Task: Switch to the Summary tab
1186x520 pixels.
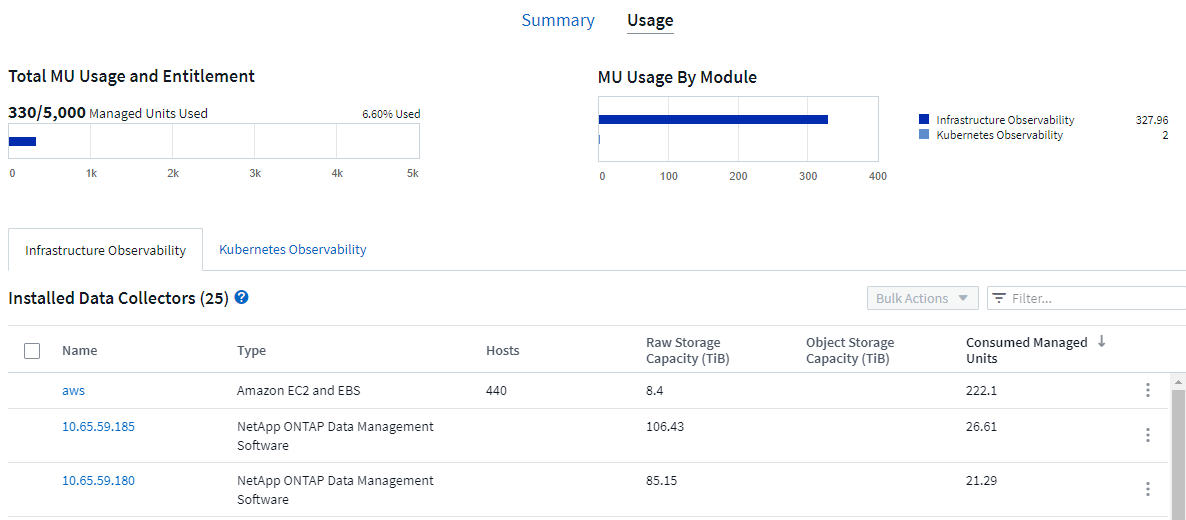Action: [558, 20]
